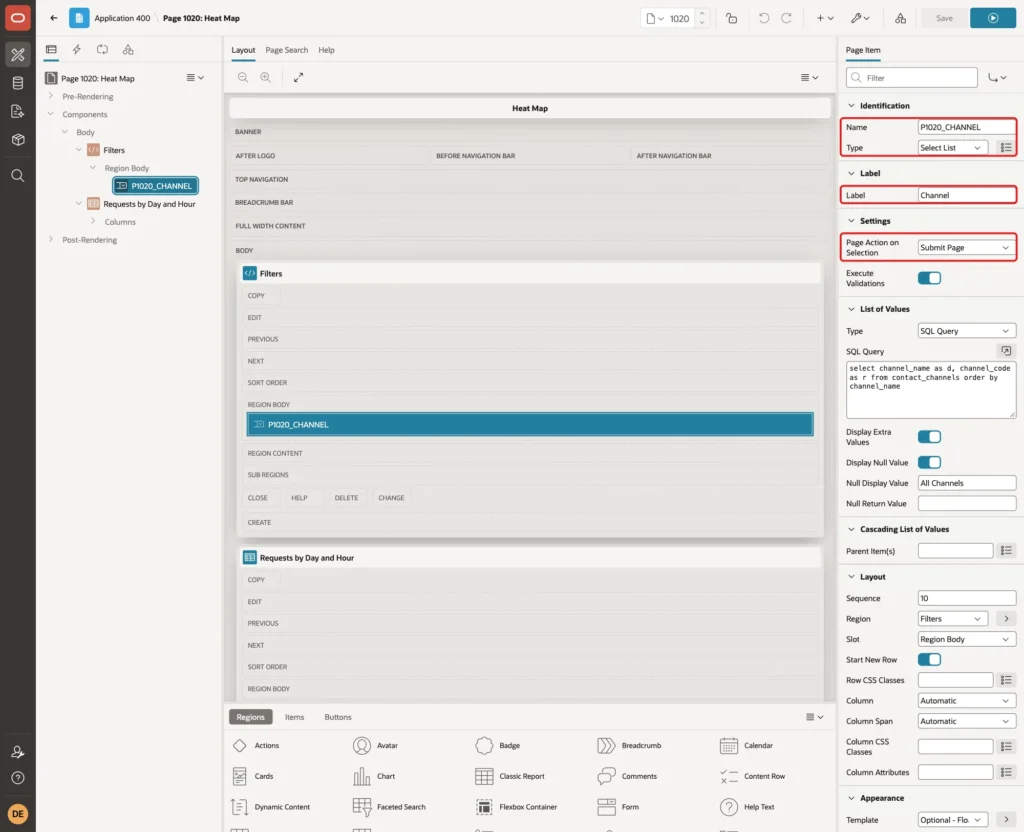Click the Null Display Value field
This screenshot has height=832, width=1024.
[967, 483]
